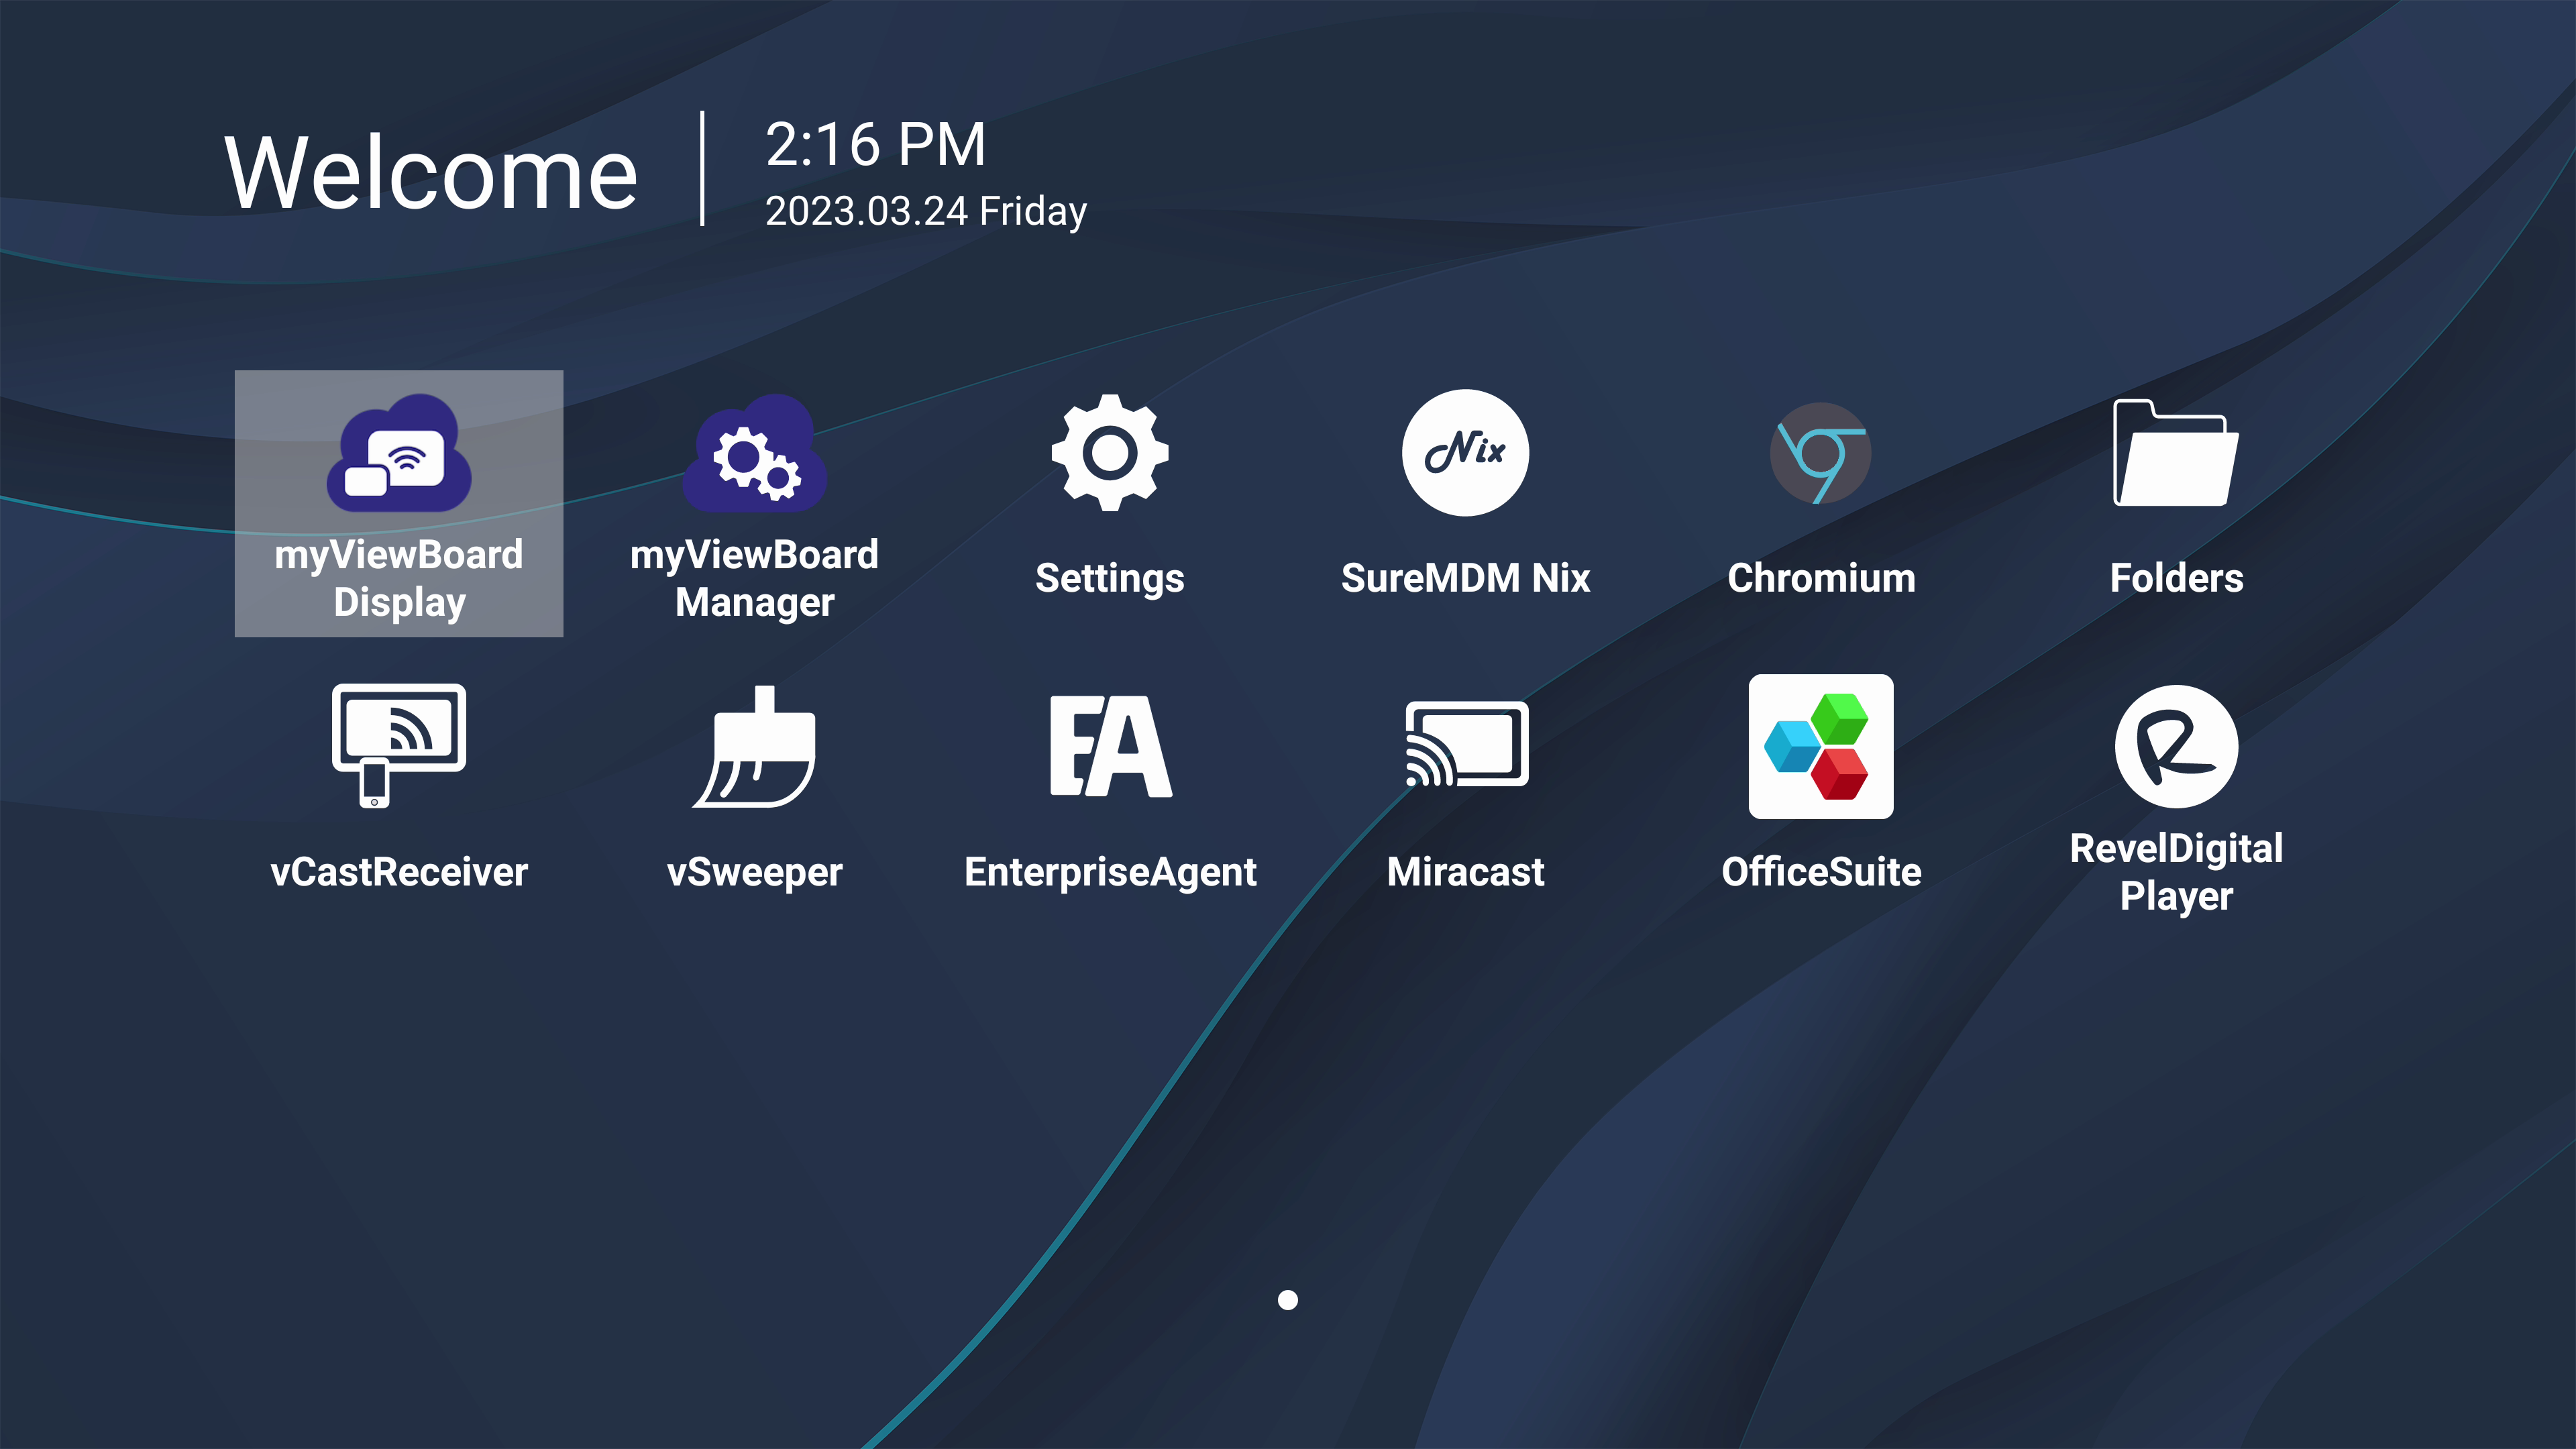The width and height of the screenshot is (2576, 1449).
Task: Click the "SureMDM Nix" text label
Action: (1465, 578)
